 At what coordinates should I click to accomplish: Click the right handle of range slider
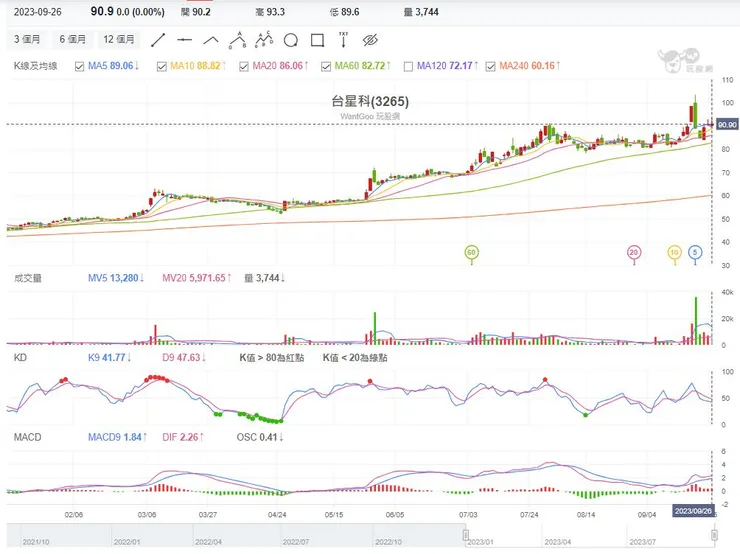tap(715, 535)
